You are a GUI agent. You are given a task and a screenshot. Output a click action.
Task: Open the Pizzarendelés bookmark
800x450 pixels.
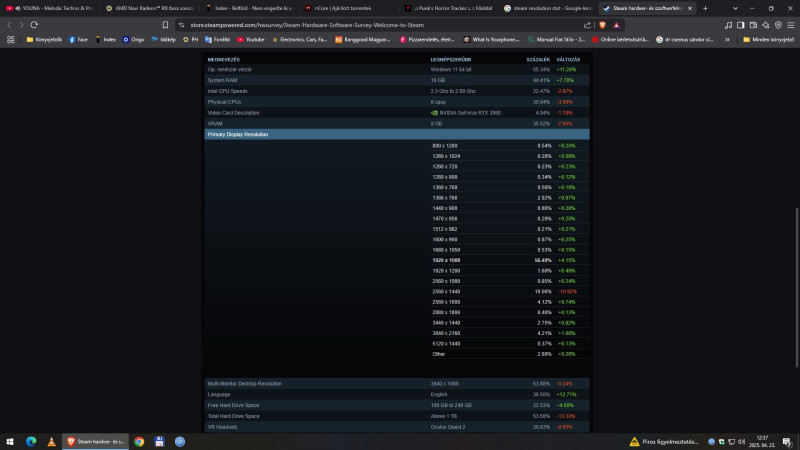(427, 39)
